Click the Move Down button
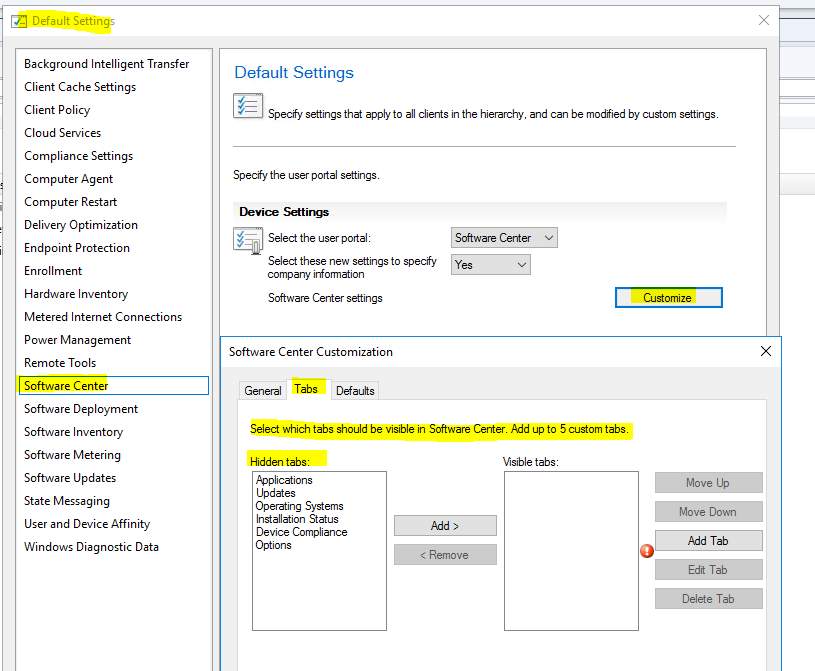 pos(708,511)
